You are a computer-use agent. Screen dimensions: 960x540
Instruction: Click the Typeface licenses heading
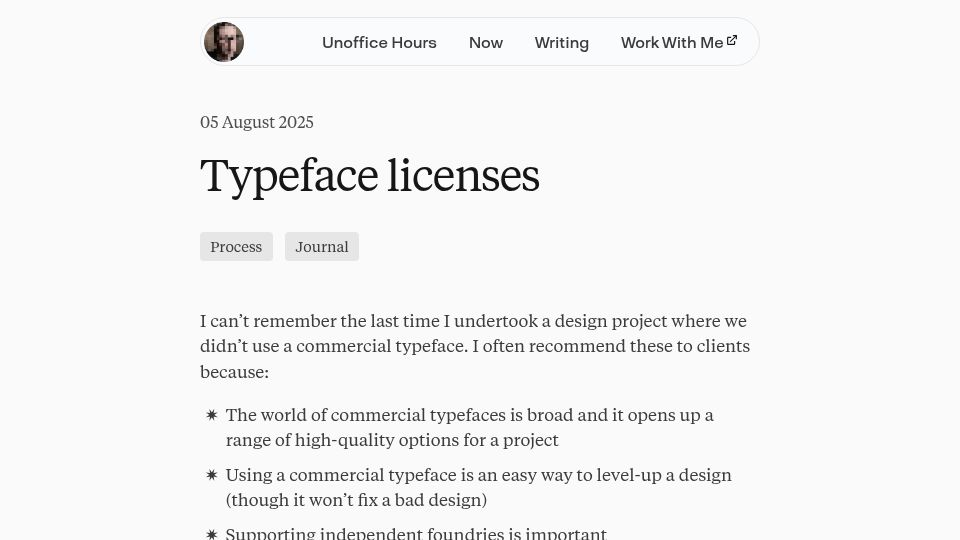[370, 176]
